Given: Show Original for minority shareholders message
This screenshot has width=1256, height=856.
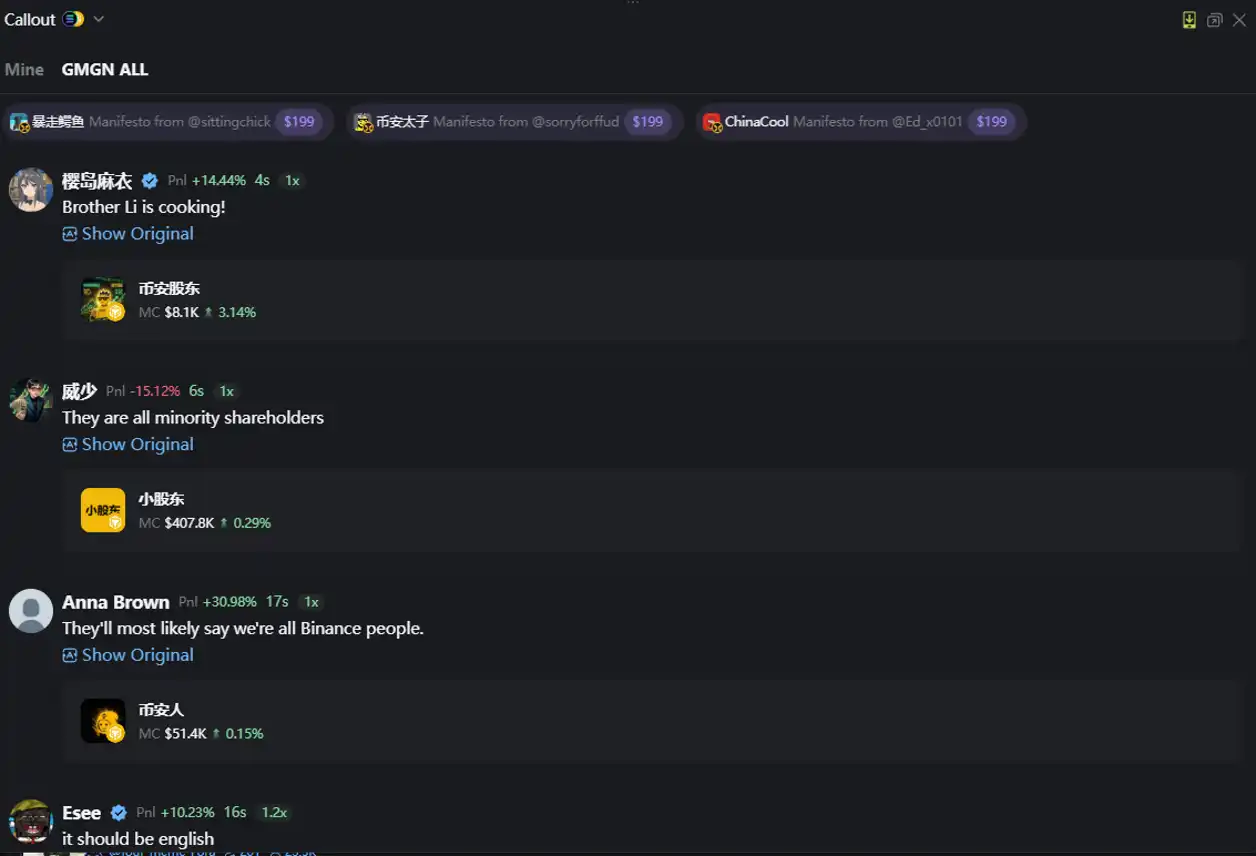Looking at the screenshot, I should tap(128, 445).
